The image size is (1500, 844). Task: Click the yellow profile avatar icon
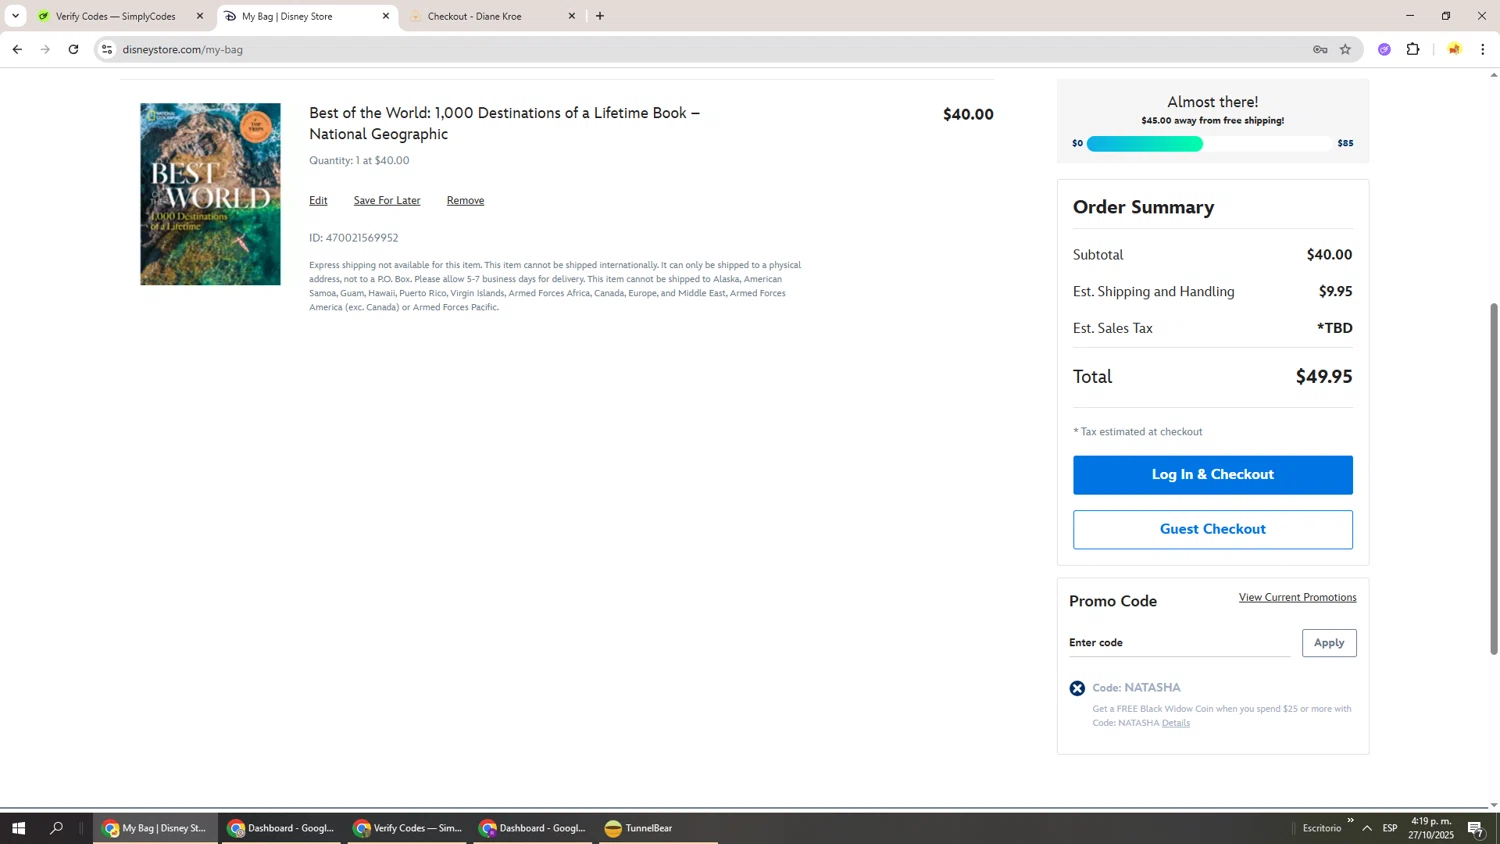click(x=1454, y=49)
